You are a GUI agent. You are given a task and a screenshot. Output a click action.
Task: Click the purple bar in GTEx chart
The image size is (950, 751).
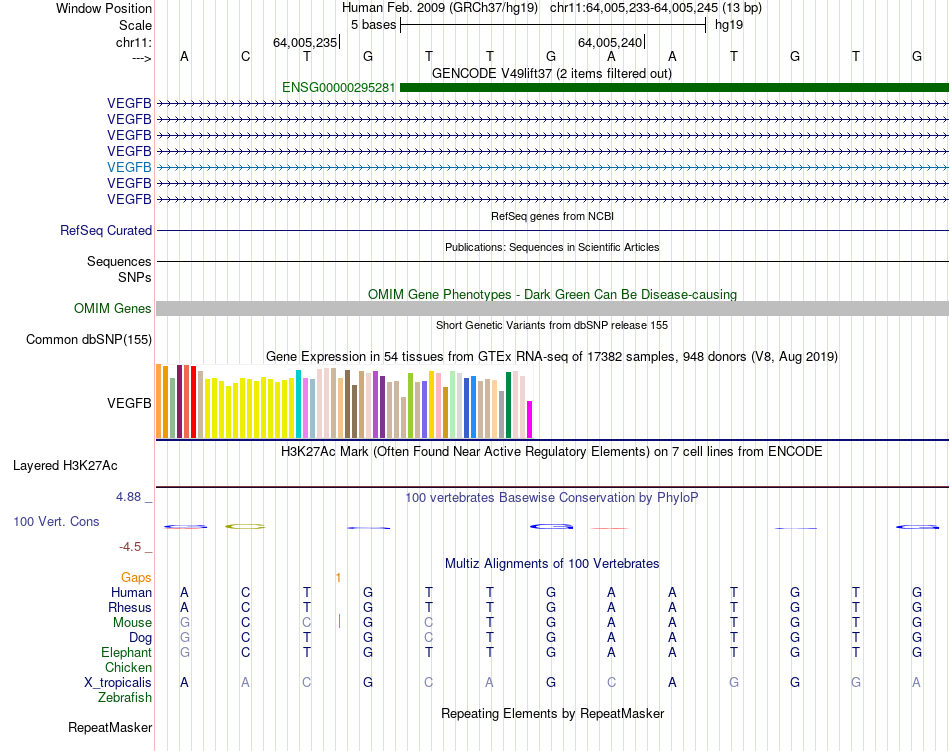pyautogui.click(x=376, y=405)
